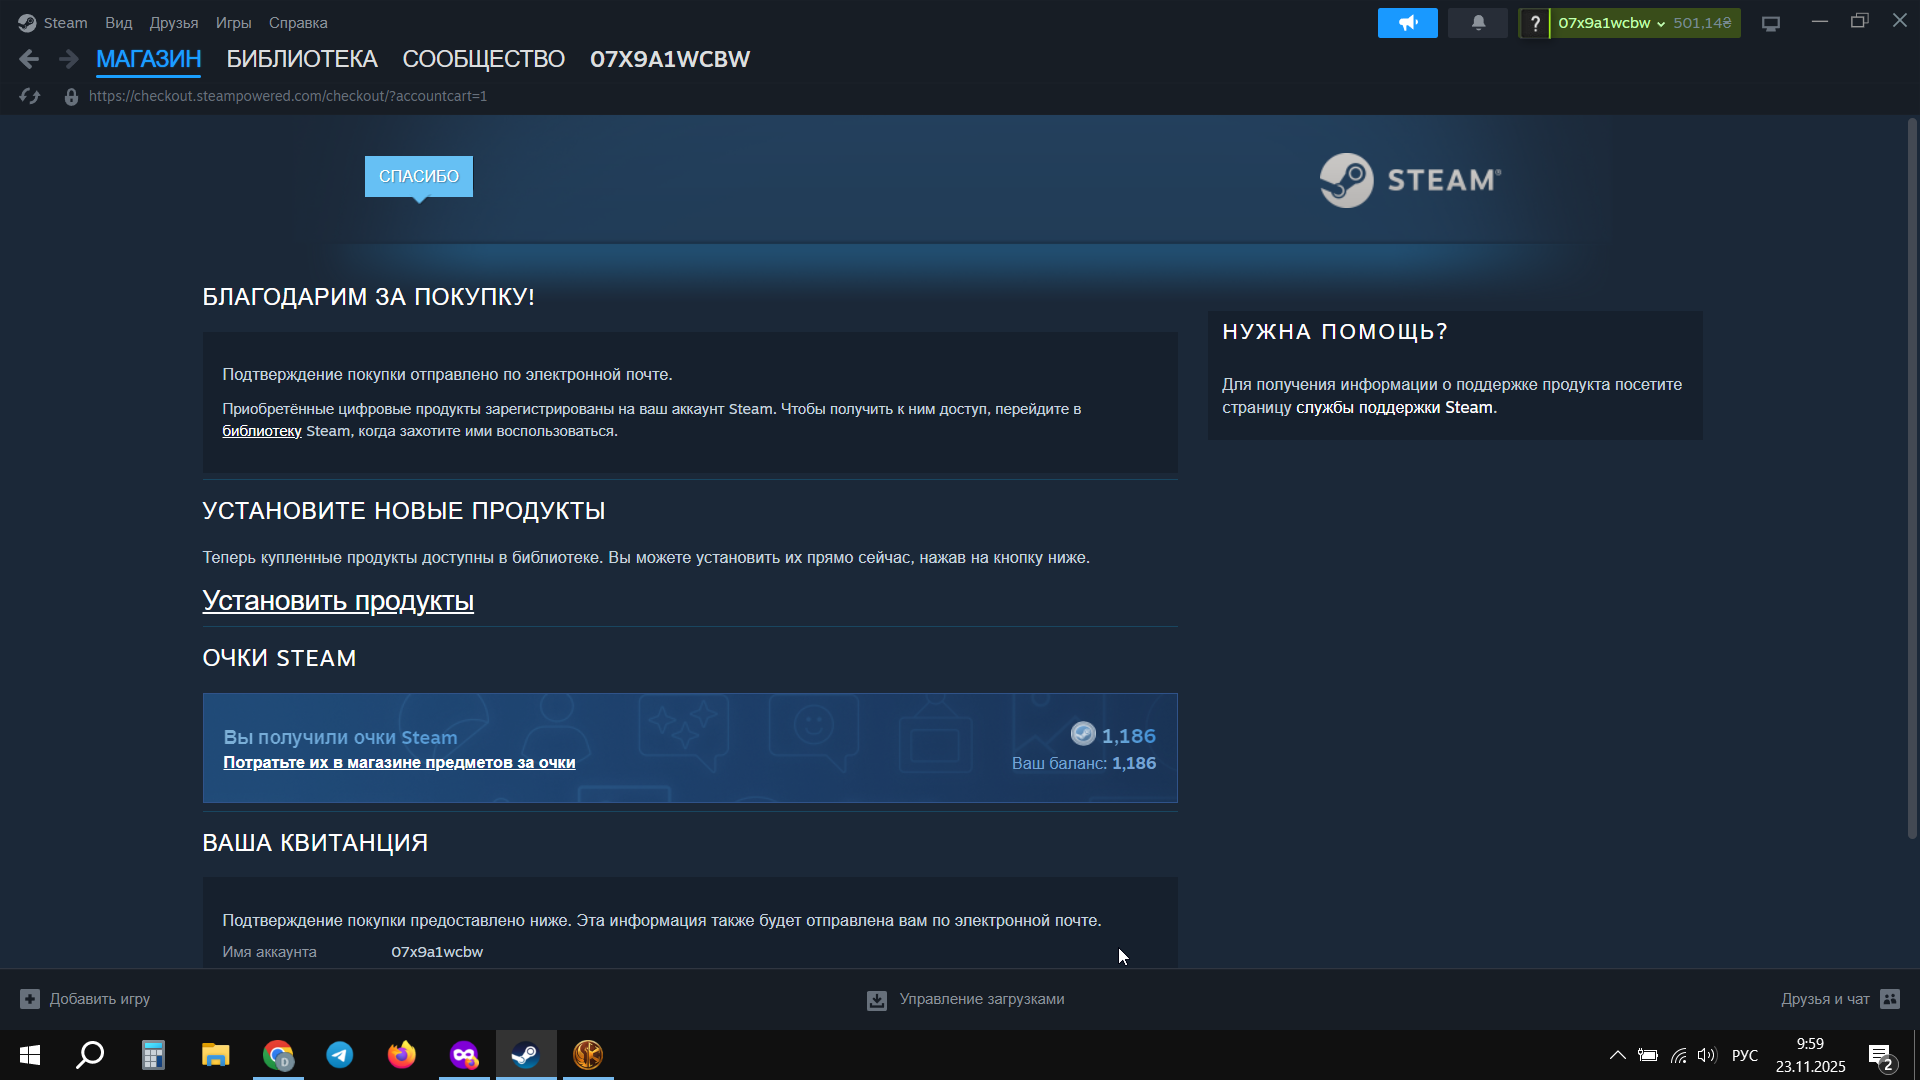This screenshot has width=1920, height=1080.
Task: Open the библиотеку link
Action: pos(261,431)
